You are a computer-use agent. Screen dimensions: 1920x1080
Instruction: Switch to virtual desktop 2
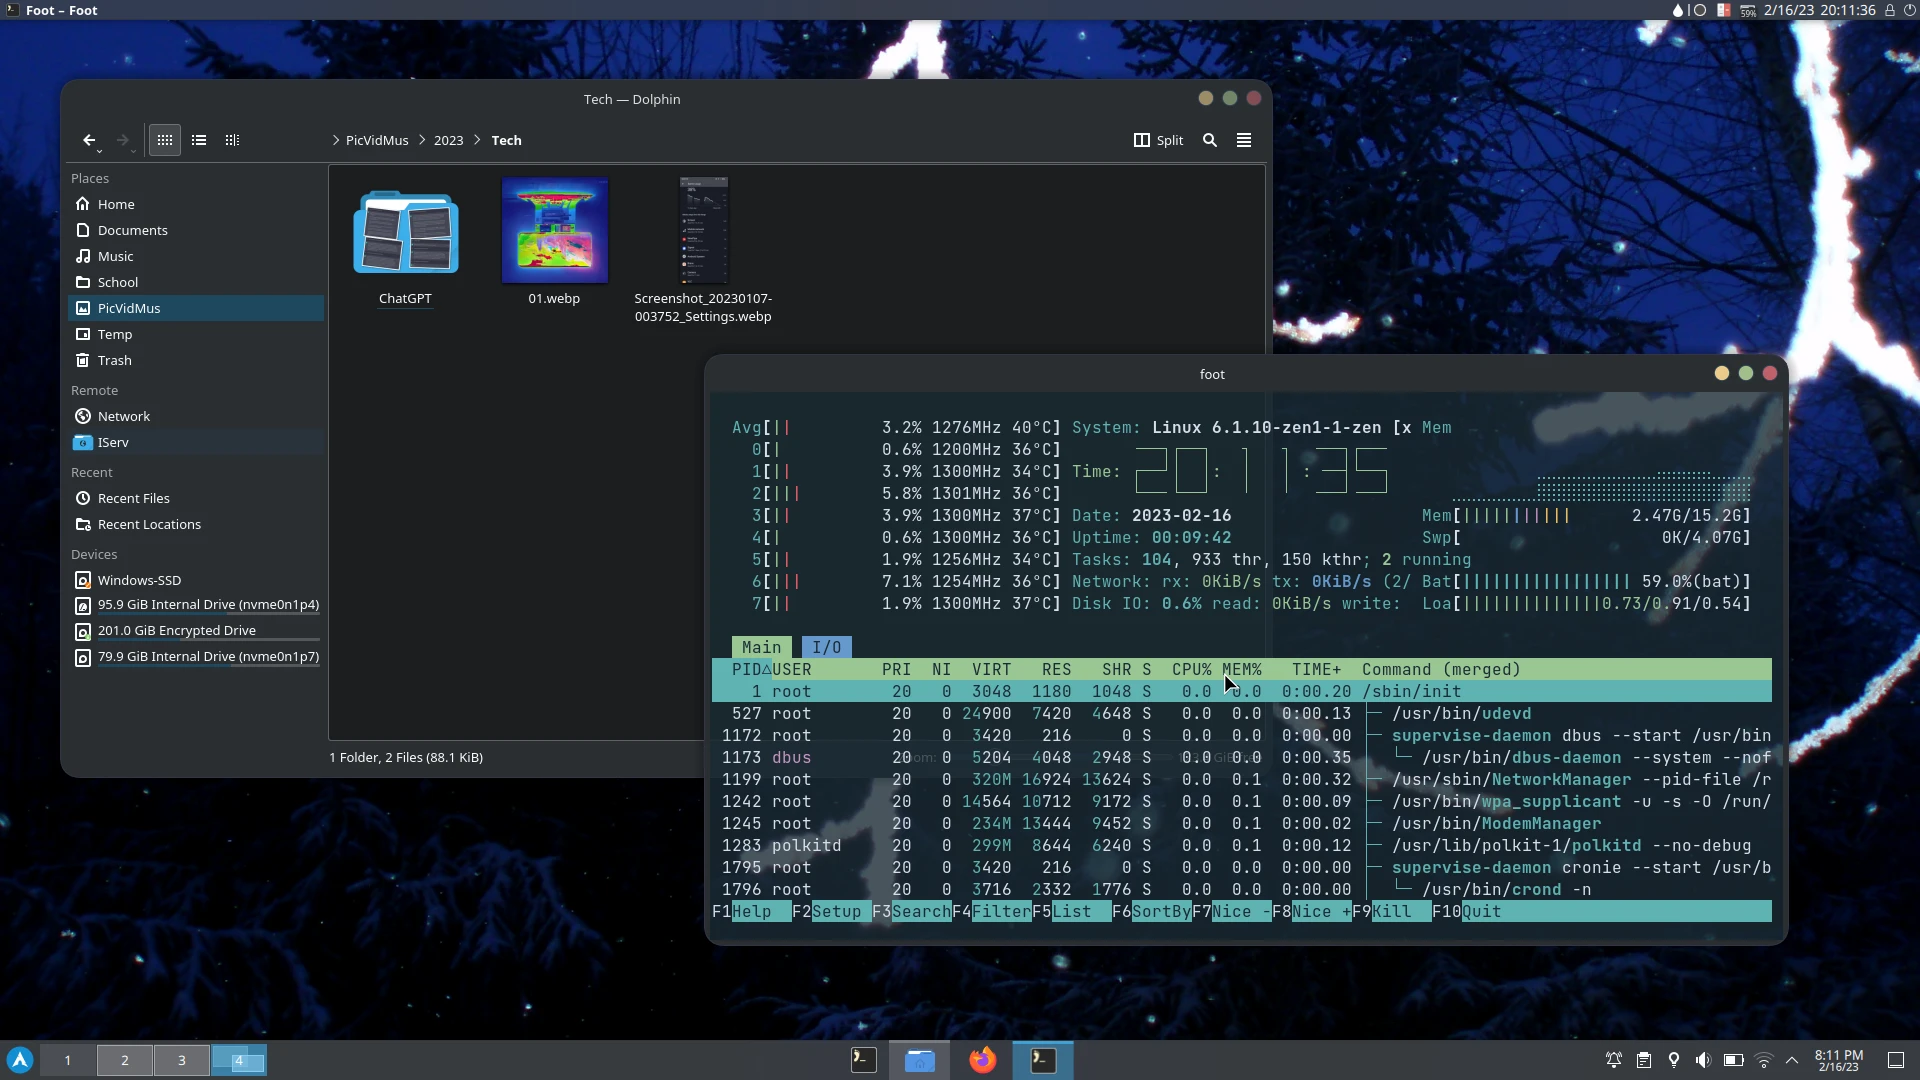125,1060
